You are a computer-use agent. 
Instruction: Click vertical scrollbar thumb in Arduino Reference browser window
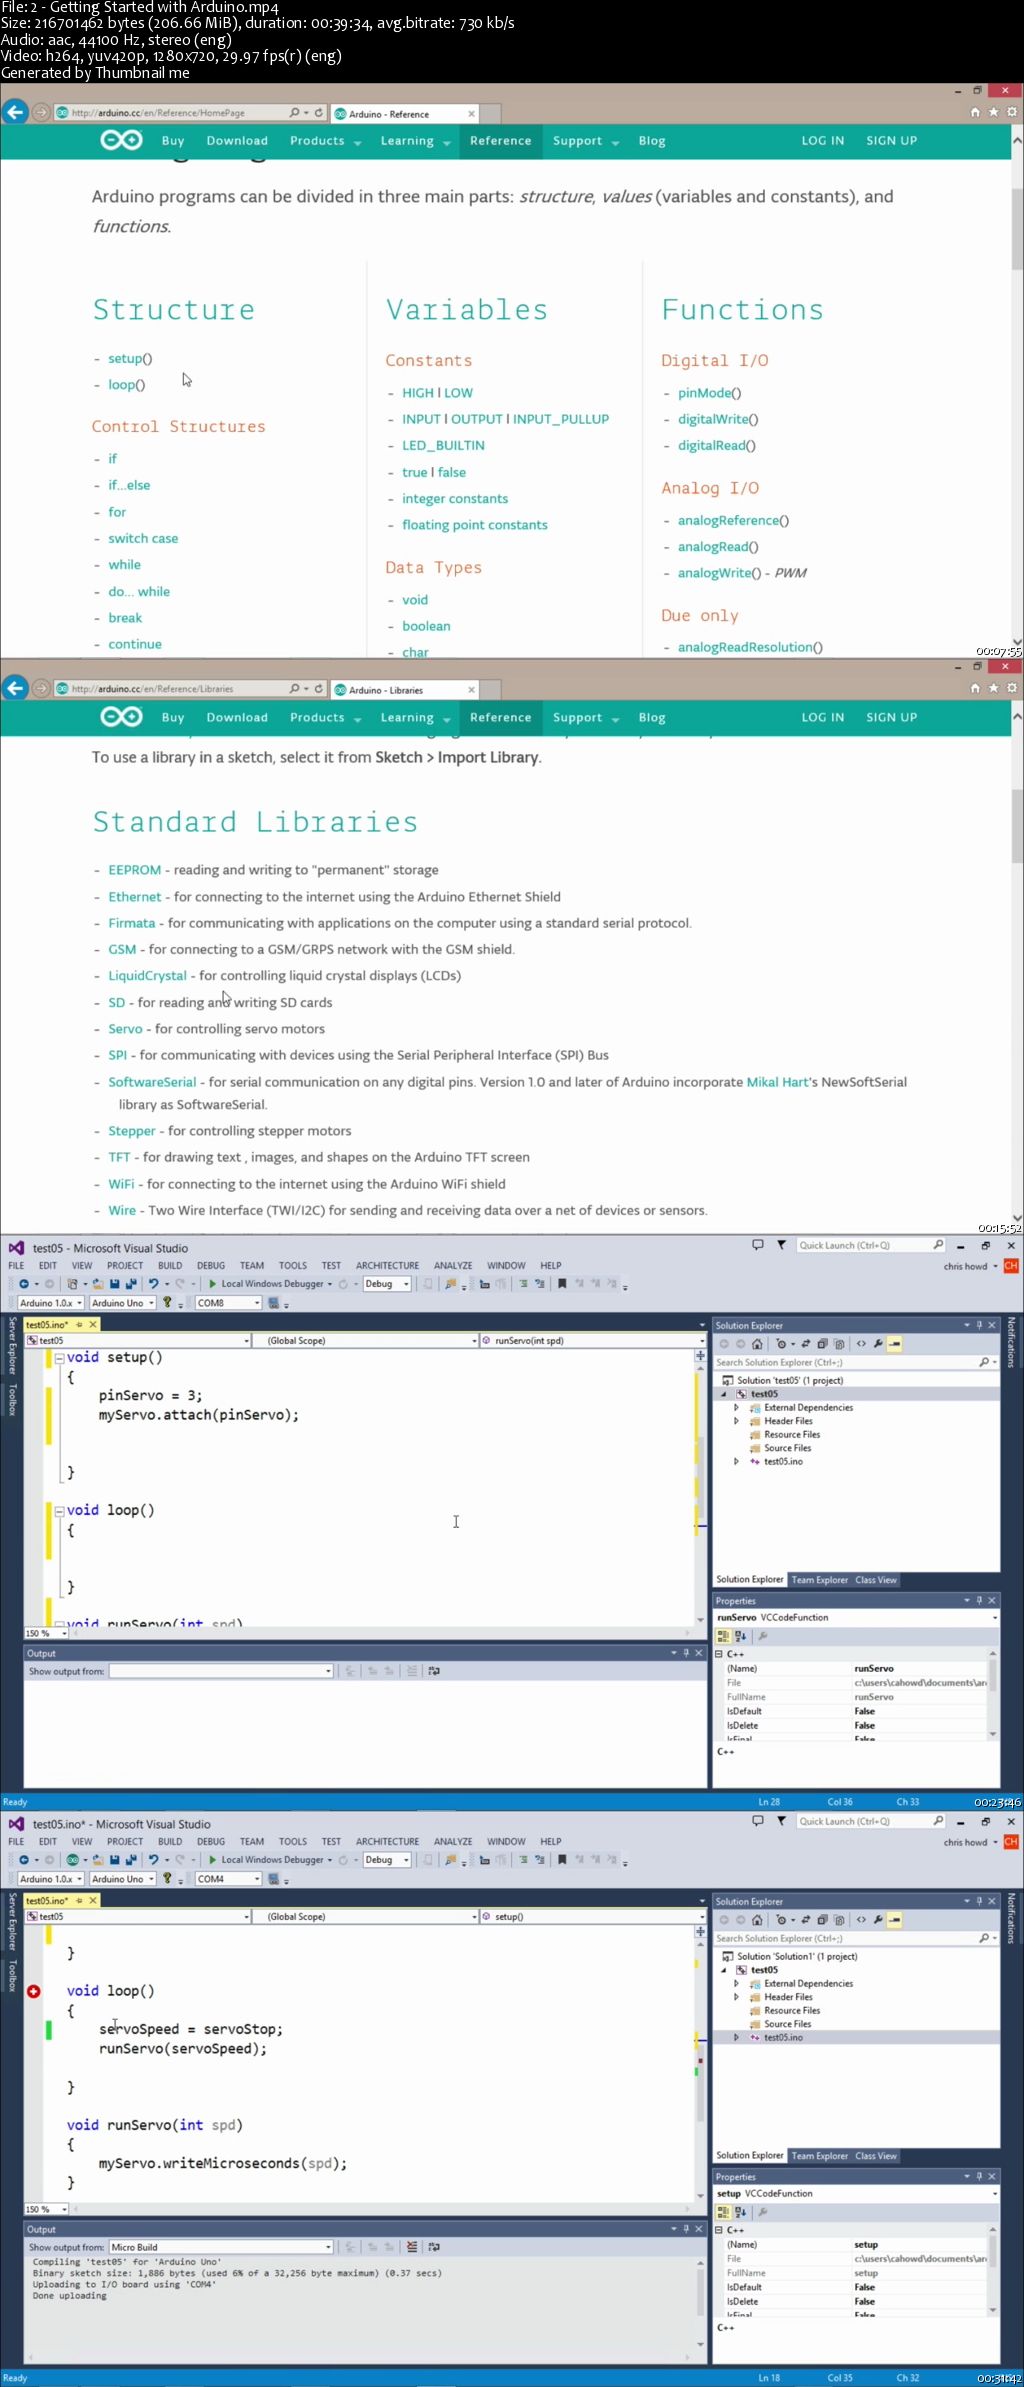coord(1017,228)
